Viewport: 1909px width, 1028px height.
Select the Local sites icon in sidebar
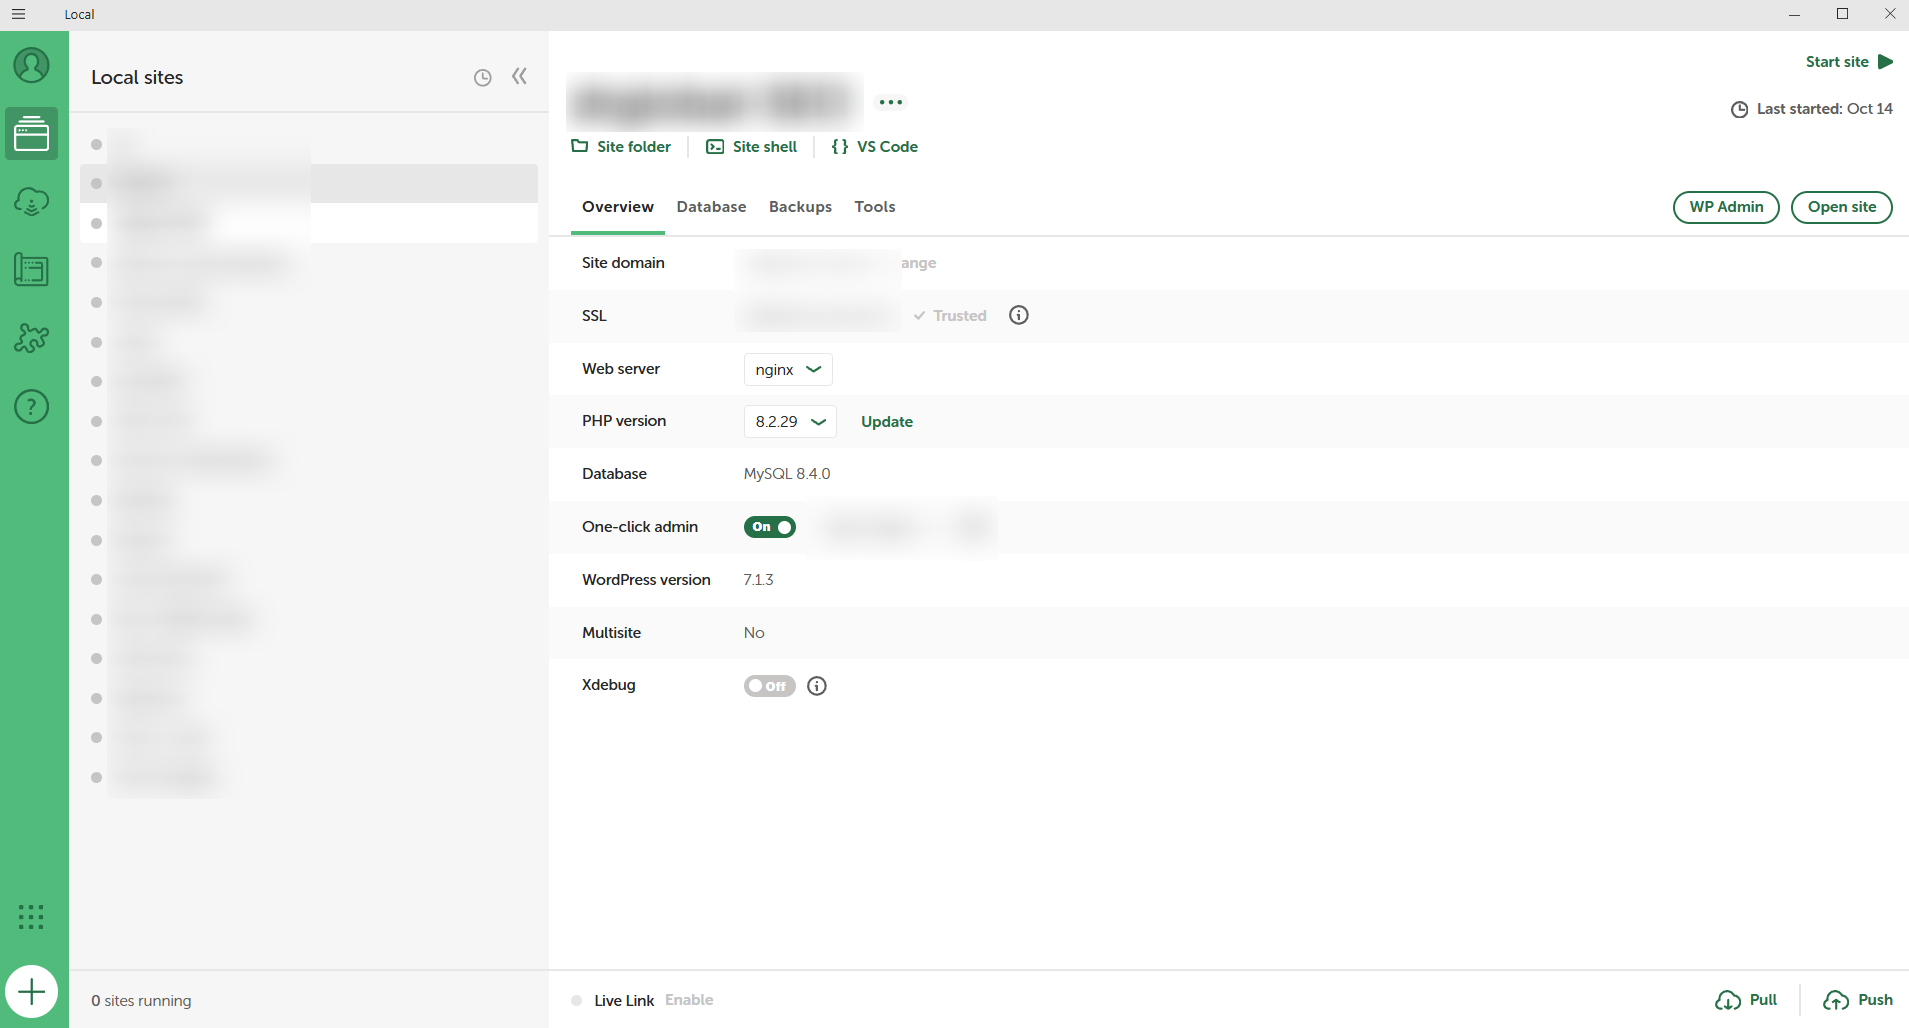tap(31, 133)
